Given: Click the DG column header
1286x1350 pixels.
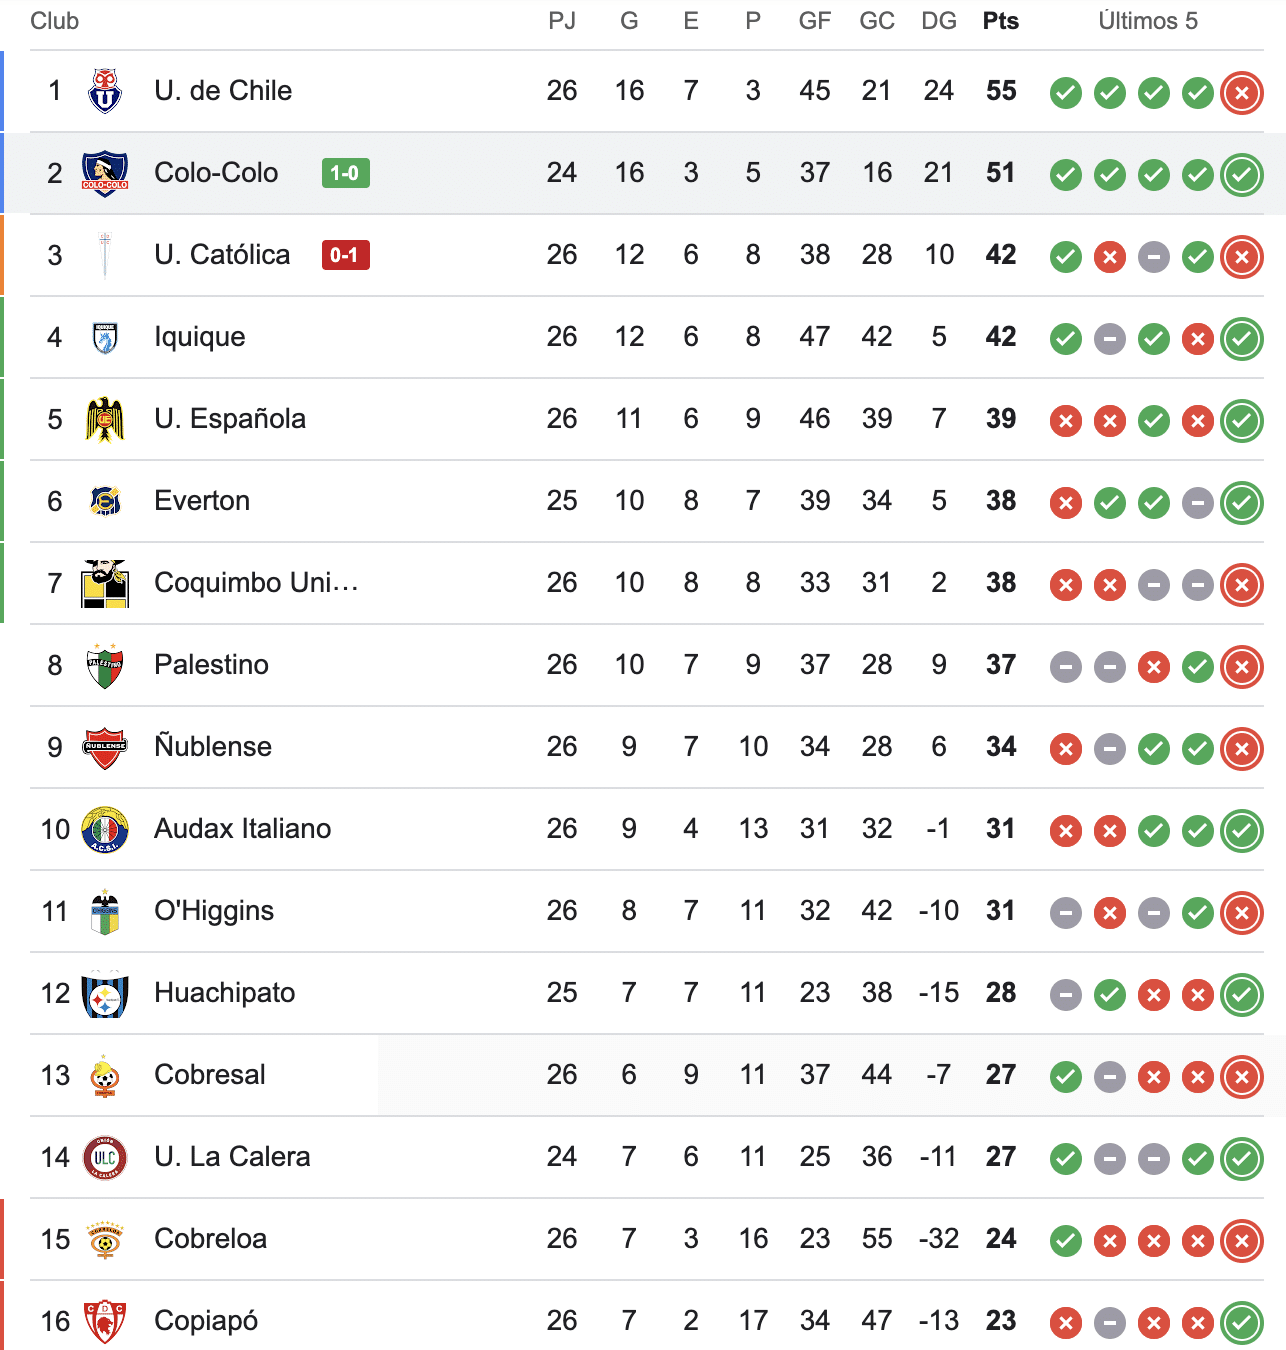Looking at the screenshot, I should (938, 21).
